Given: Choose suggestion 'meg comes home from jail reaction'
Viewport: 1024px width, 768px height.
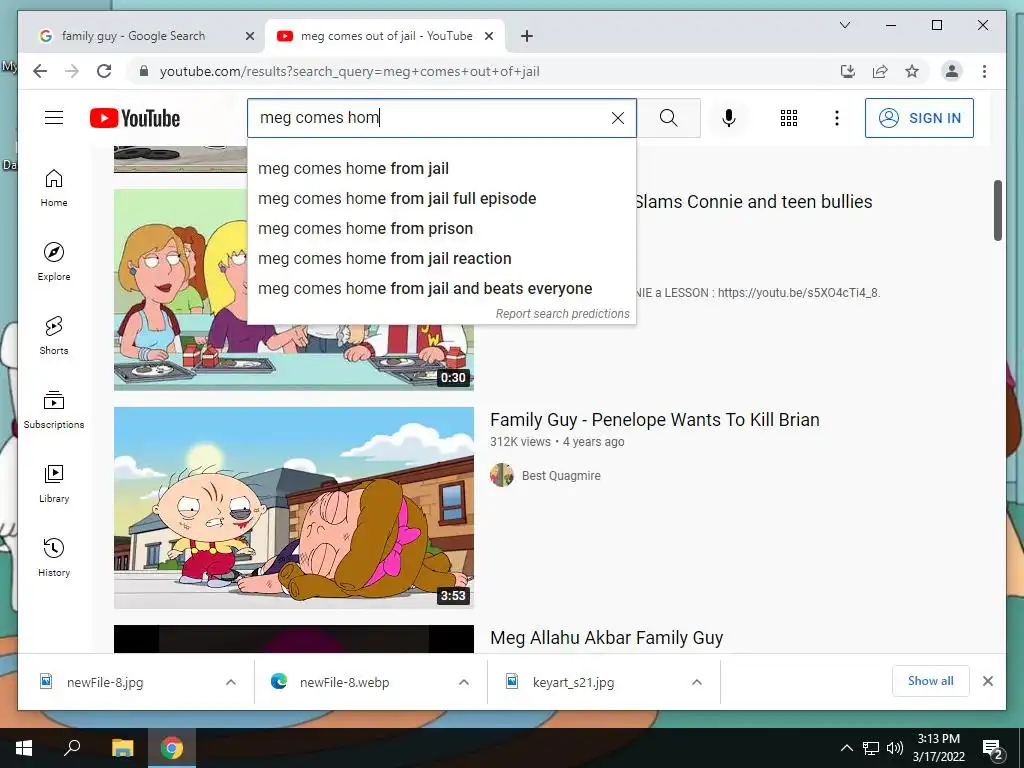Looking at the screenshot, I should (441, 259).
